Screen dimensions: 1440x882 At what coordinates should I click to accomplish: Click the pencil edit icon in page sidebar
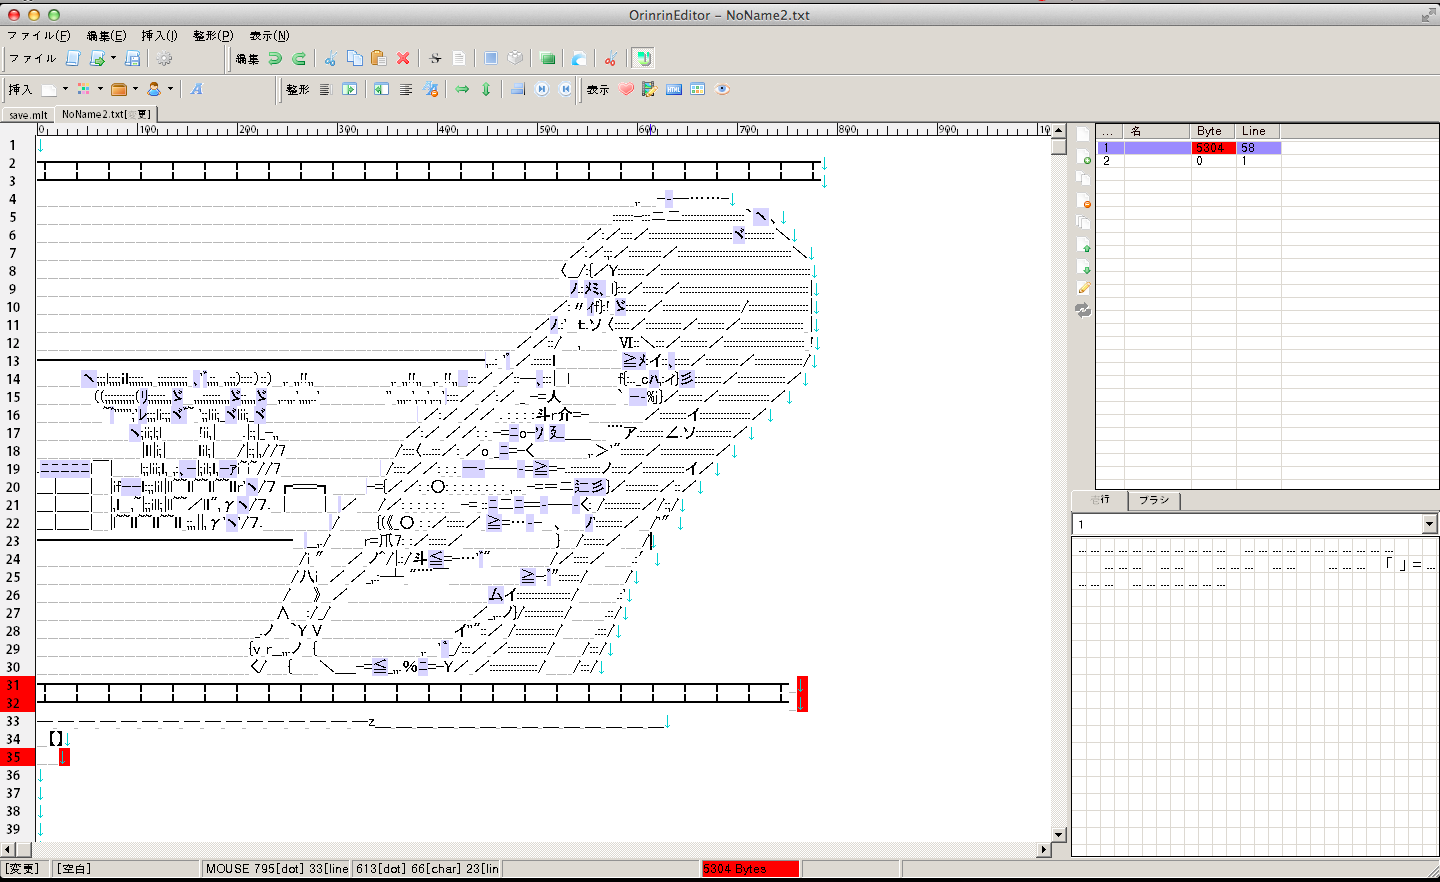(1083, 288)
